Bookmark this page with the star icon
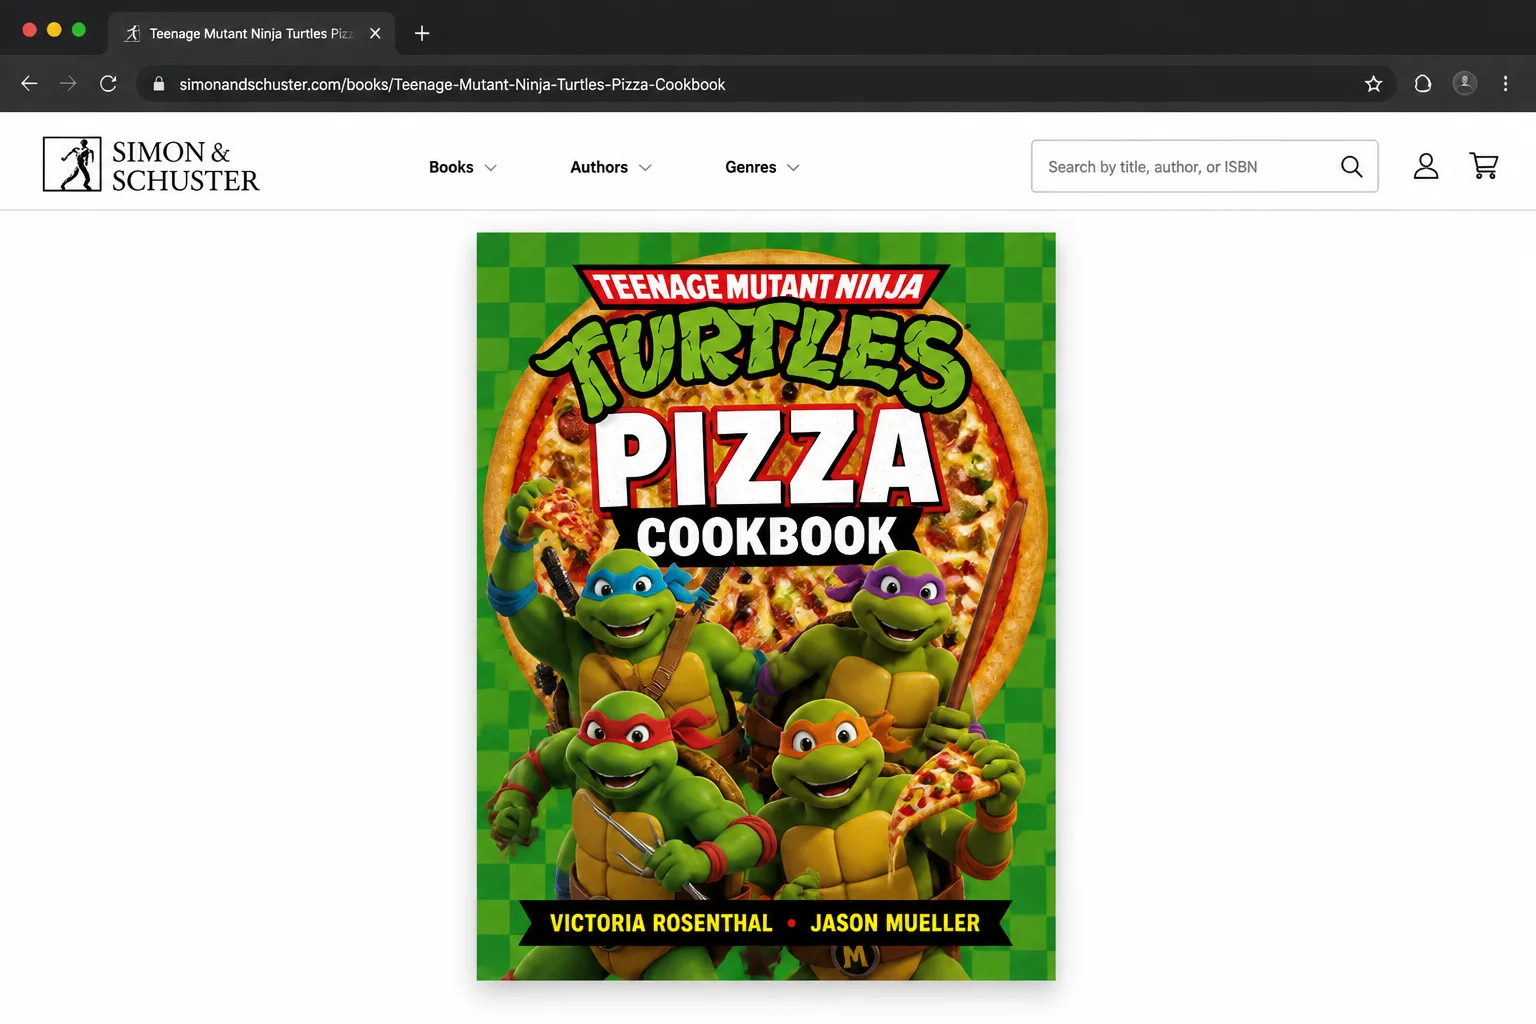This screenshot has width=1536, height=1024. (x=1373, y=84)
